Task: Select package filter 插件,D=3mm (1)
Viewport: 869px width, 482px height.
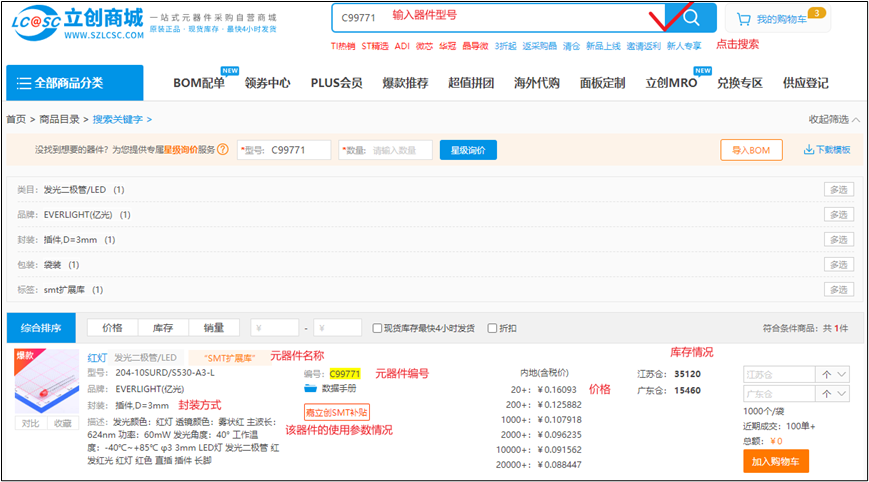Action: pyautogui.click(x=79, y=239)
